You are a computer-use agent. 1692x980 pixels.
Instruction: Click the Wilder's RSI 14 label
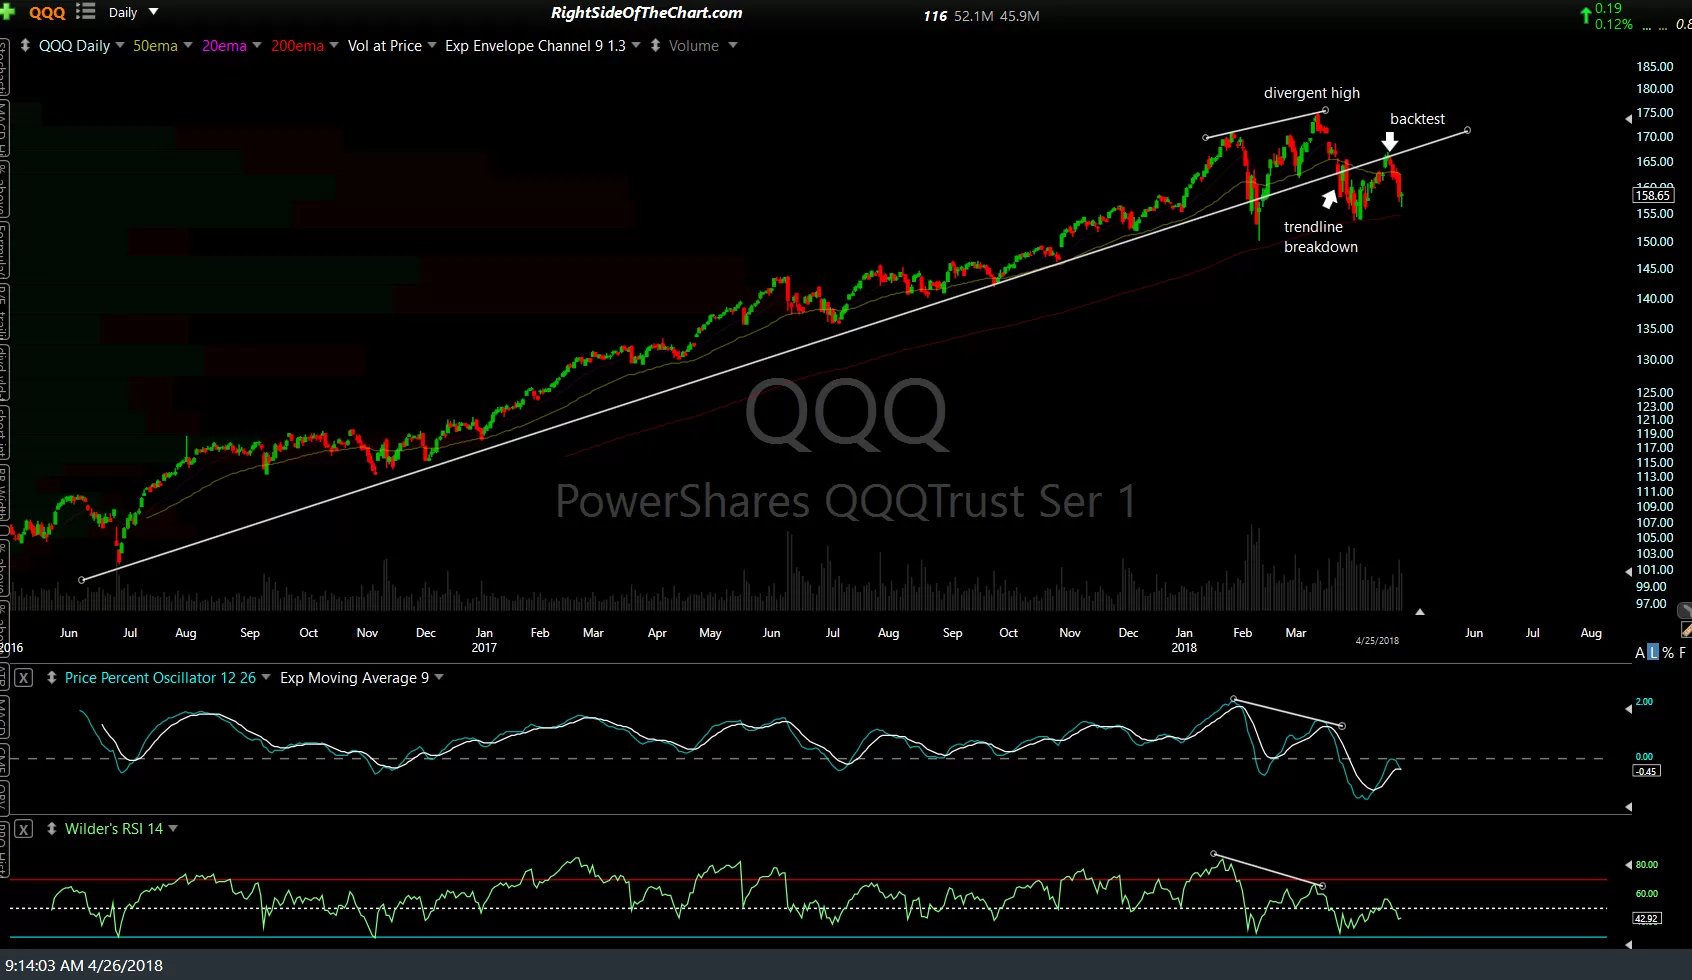tap(113, 828)
